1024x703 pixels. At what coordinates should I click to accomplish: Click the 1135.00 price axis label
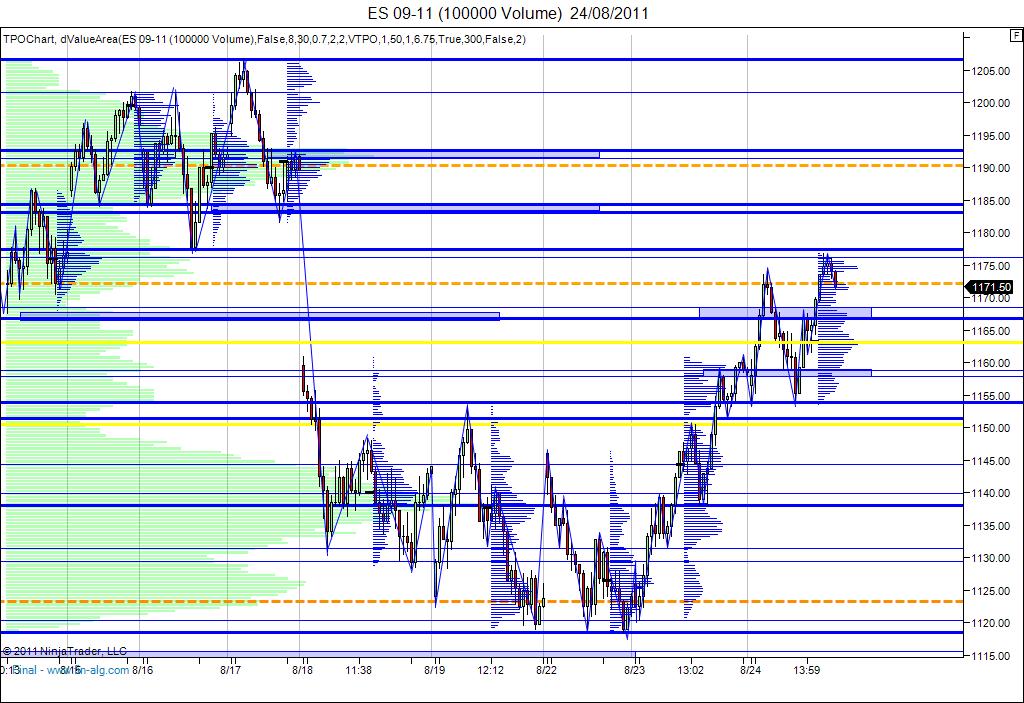(991, 526)
